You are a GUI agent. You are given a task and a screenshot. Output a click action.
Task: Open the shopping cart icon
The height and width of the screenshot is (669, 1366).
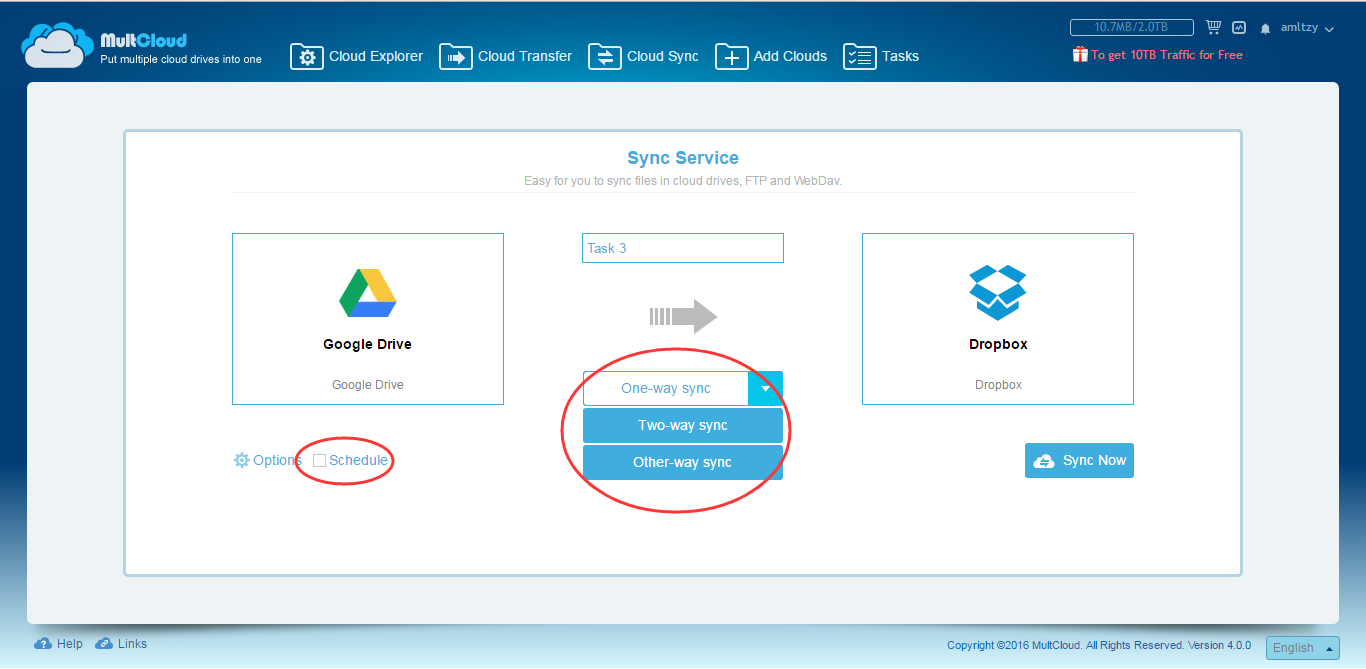[x=1214, y=28]
